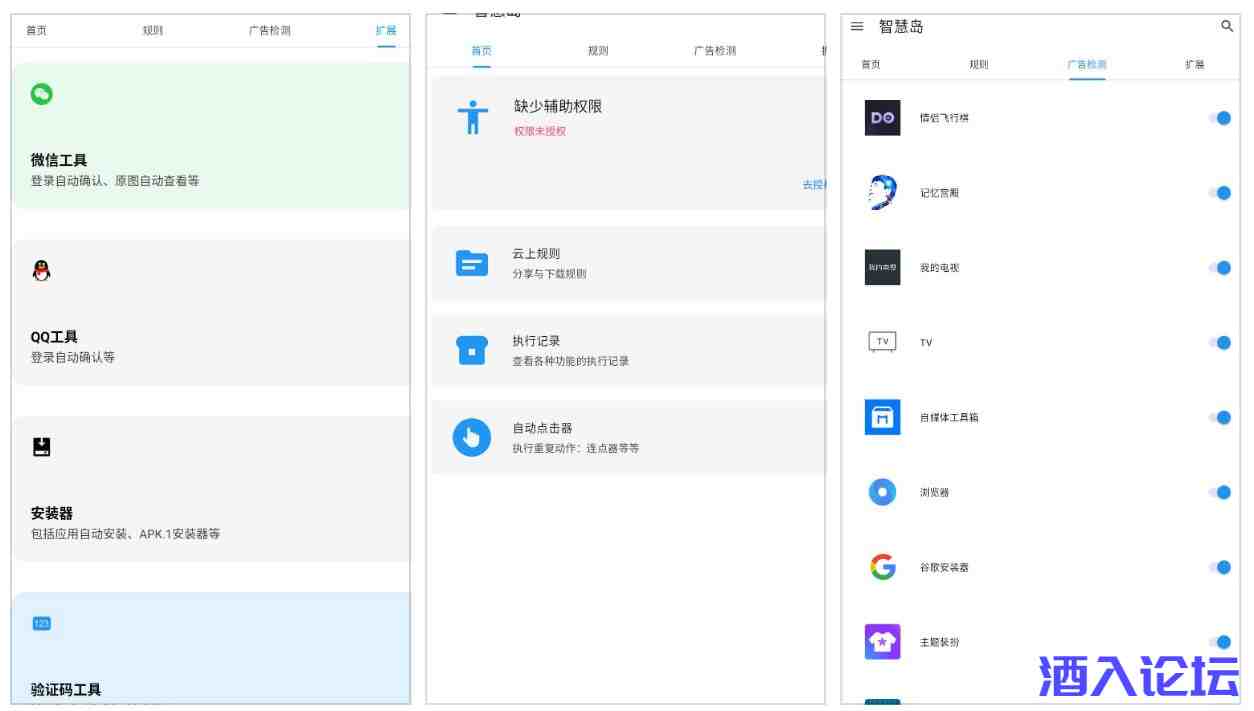1254x711 pixels.
Task: Tap the QQ penguin icon
Action: (41, 270)
